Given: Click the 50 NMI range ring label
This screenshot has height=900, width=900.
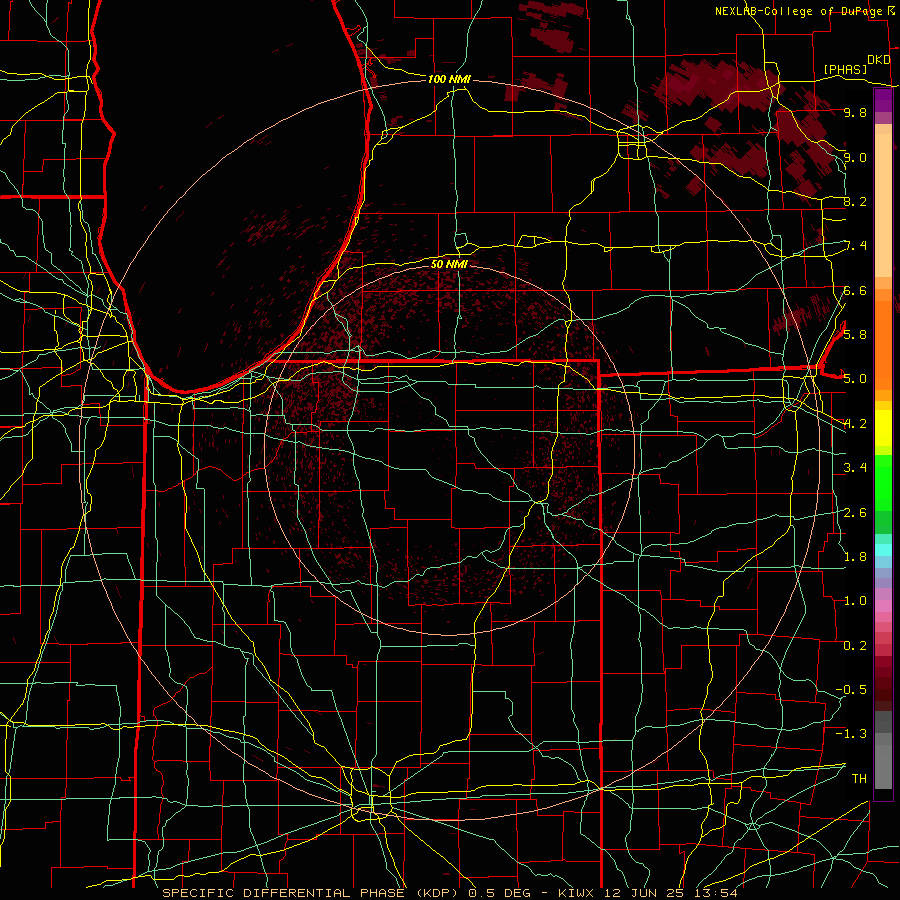Looking at the screenshot, I should (x=449, y=264).
